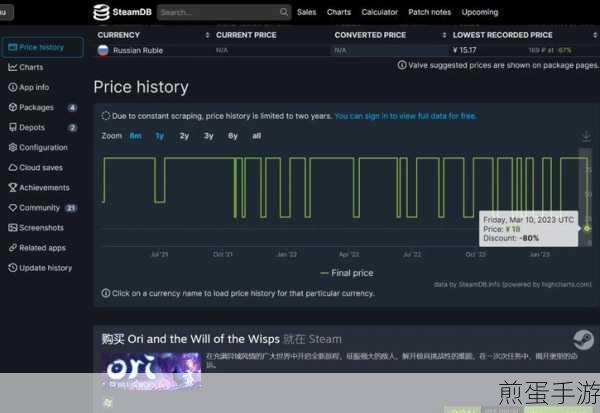Click the Configuration gear icon

pyautogui.click(x=13, y=147)
